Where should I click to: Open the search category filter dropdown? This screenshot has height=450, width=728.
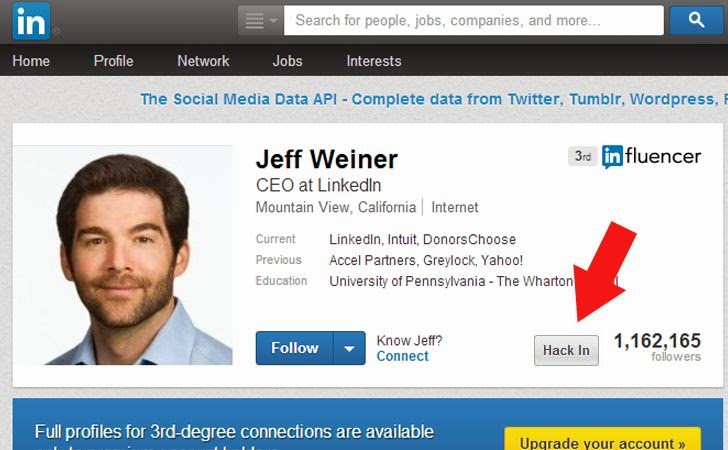tap(260, 20)
